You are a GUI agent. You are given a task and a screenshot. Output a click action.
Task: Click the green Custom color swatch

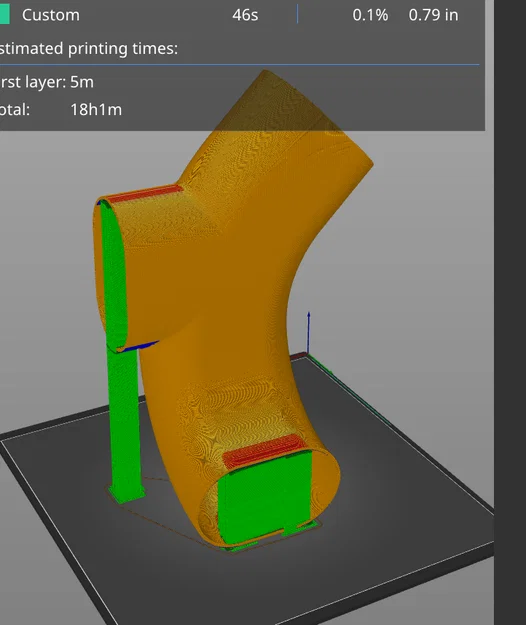4,15
